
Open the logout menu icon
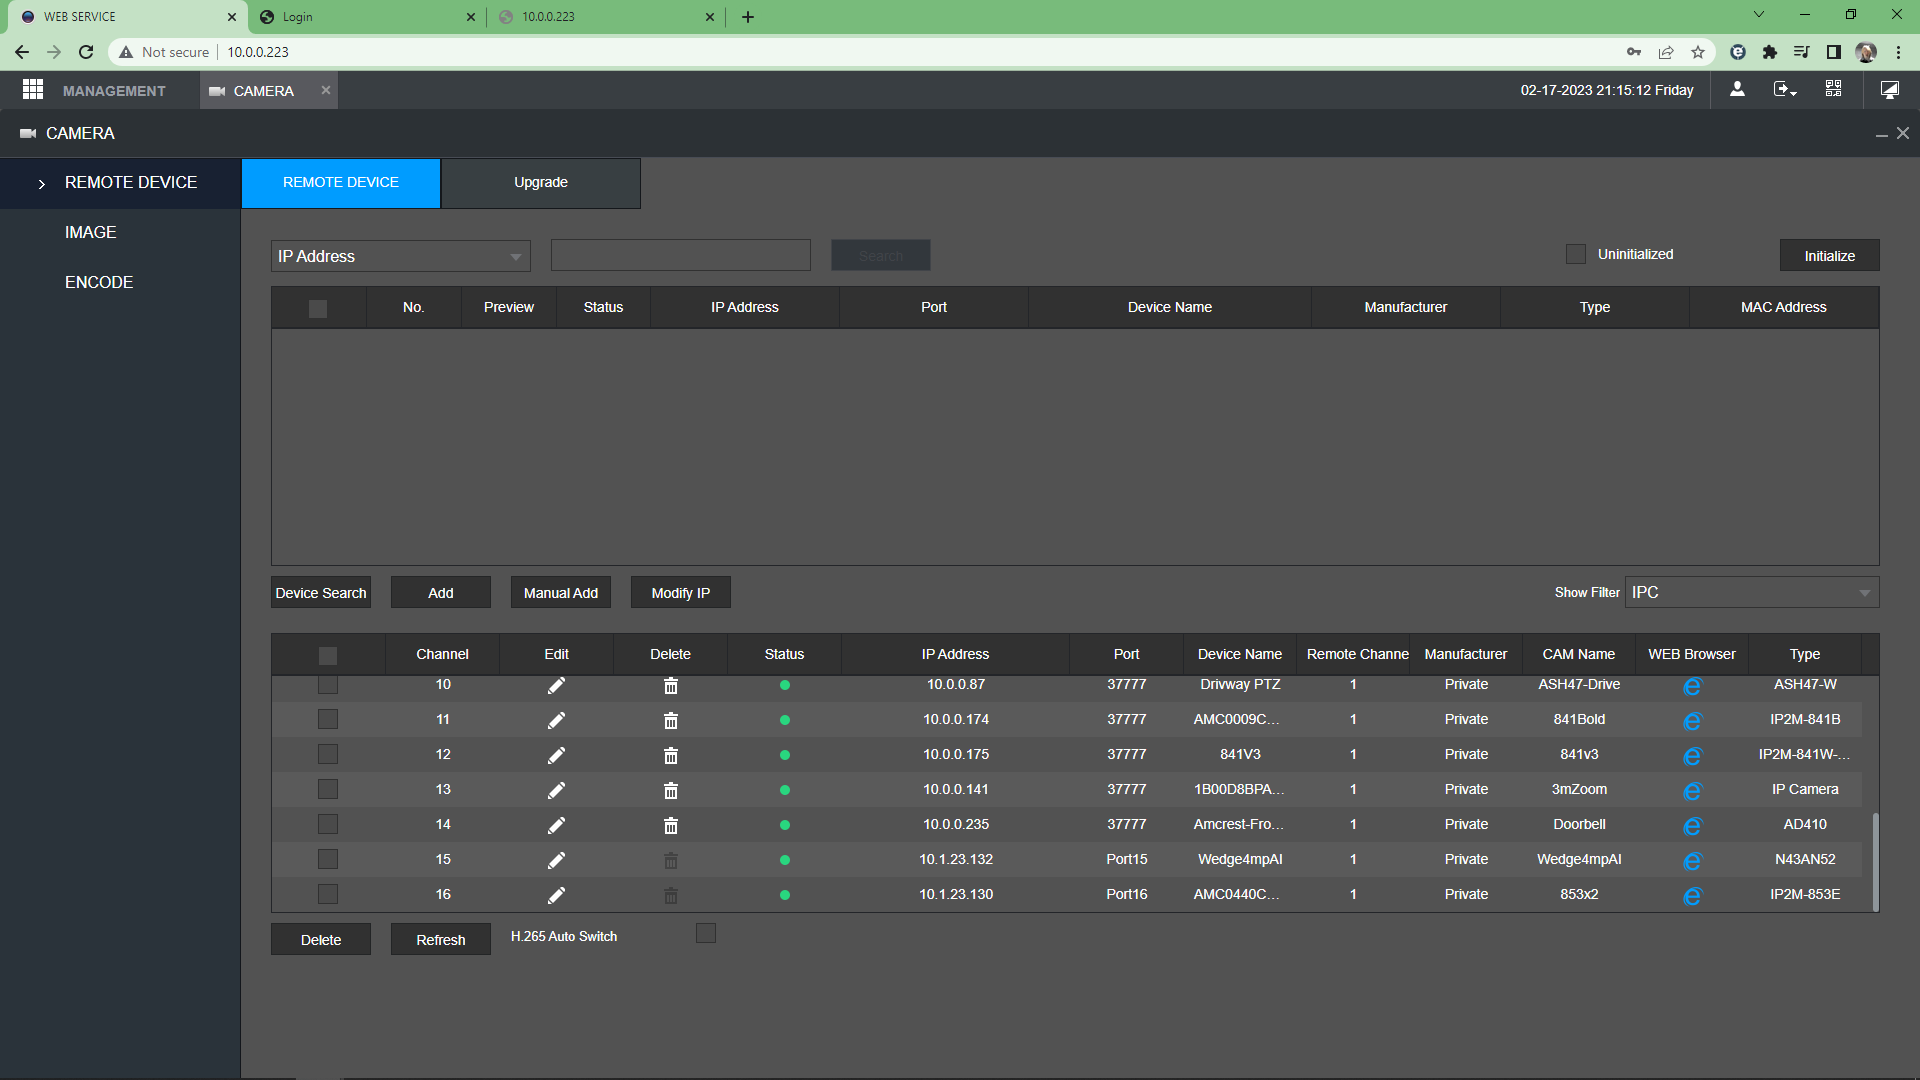pyautogui.click(x=1785, y=89)
